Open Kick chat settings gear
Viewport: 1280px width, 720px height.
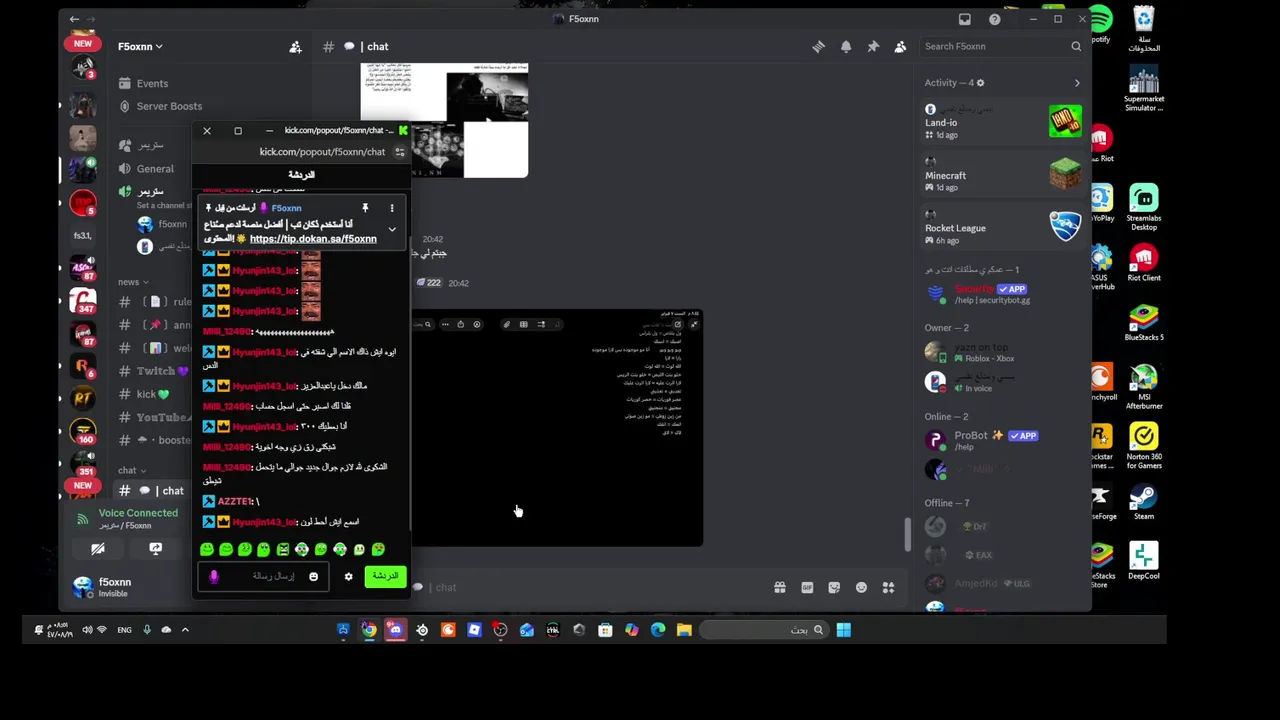tap(348, 577)
